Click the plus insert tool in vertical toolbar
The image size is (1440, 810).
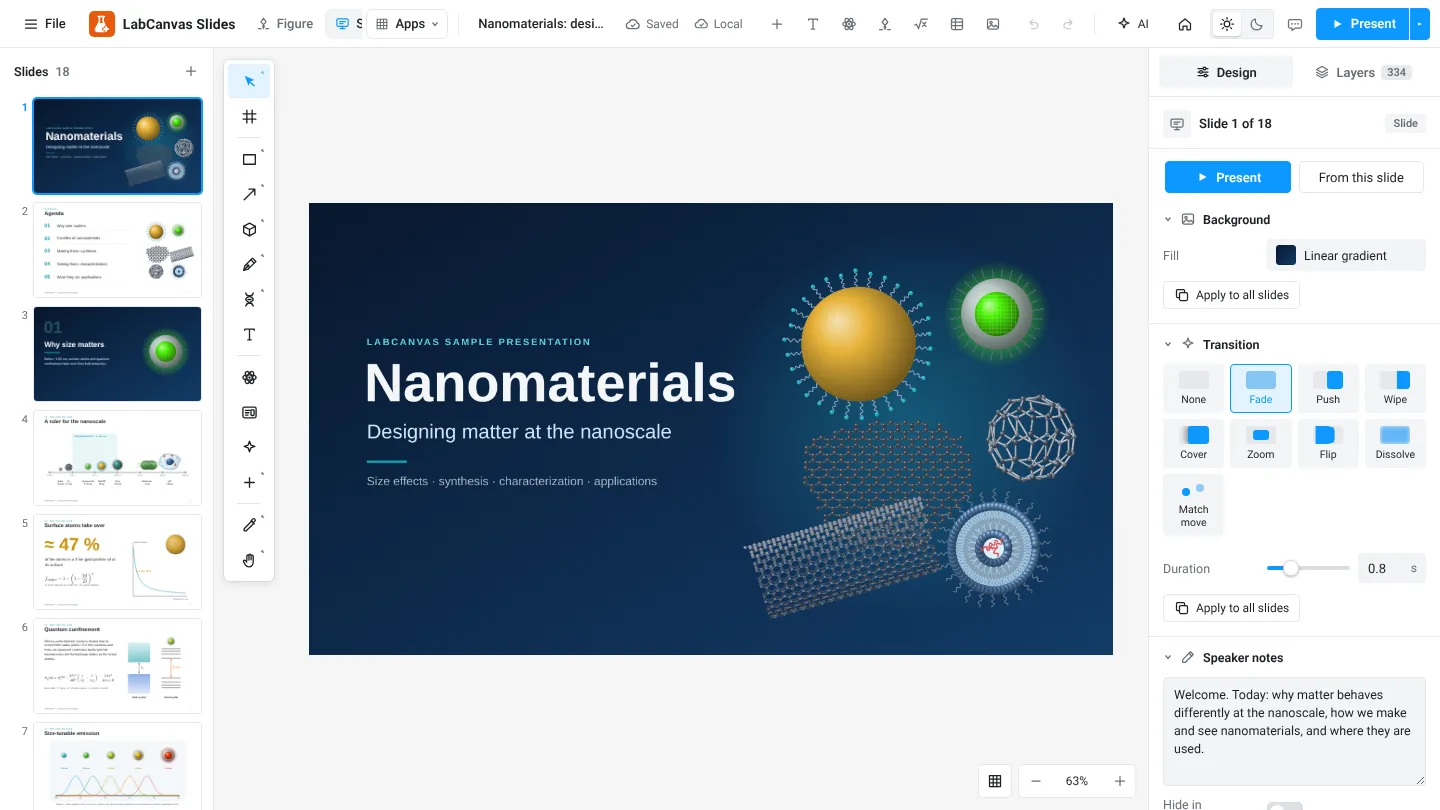[249, 483]
